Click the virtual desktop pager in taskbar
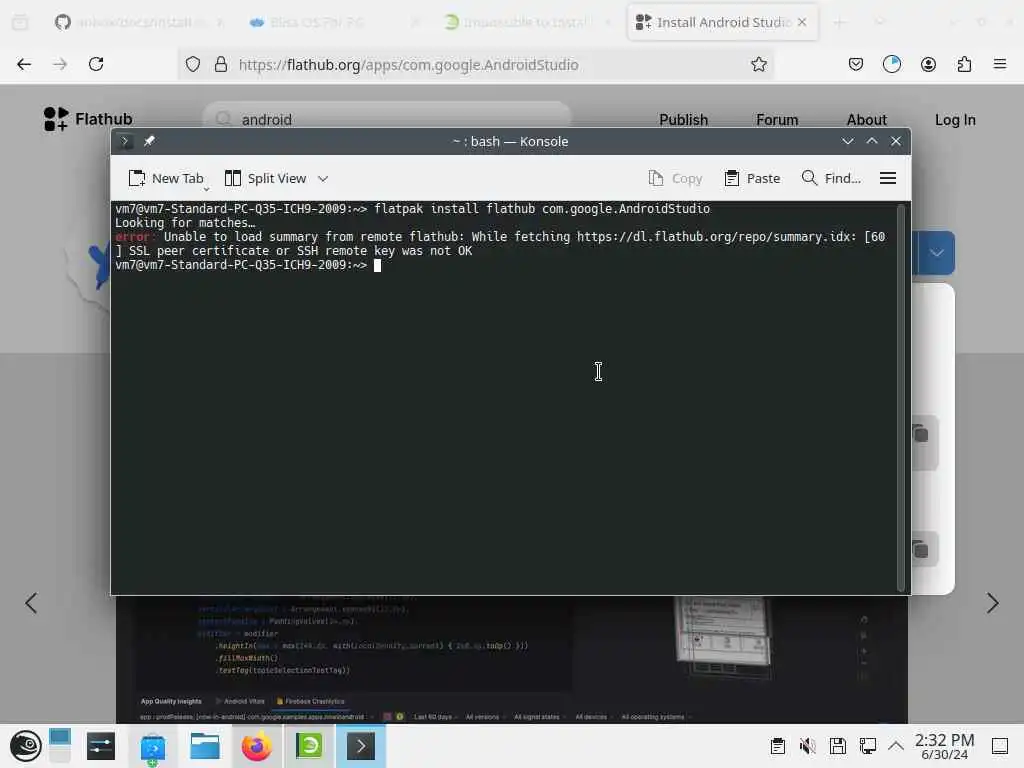Viewport: 1024px width, 768px height. (59, 746)
